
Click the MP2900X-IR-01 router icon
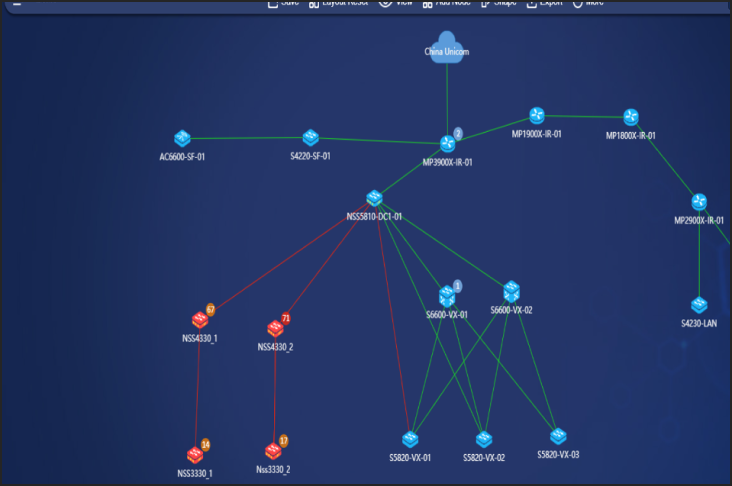pyautogui.click(x=699, y=202)
